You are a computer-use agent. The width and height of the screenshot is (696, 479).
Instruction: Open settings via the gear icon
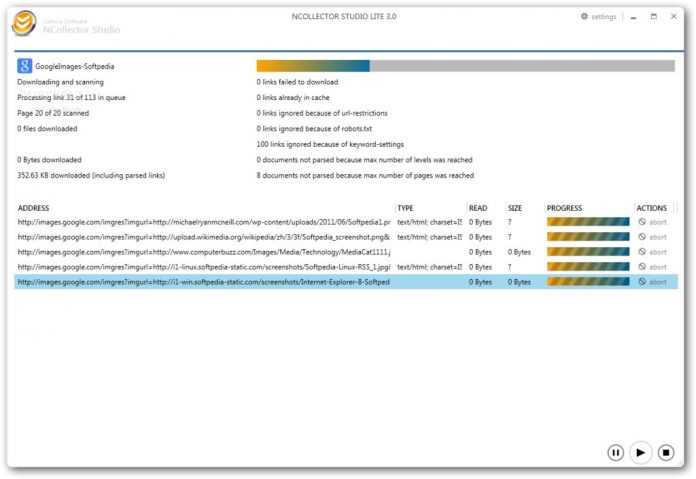click(x=584, y=16)
